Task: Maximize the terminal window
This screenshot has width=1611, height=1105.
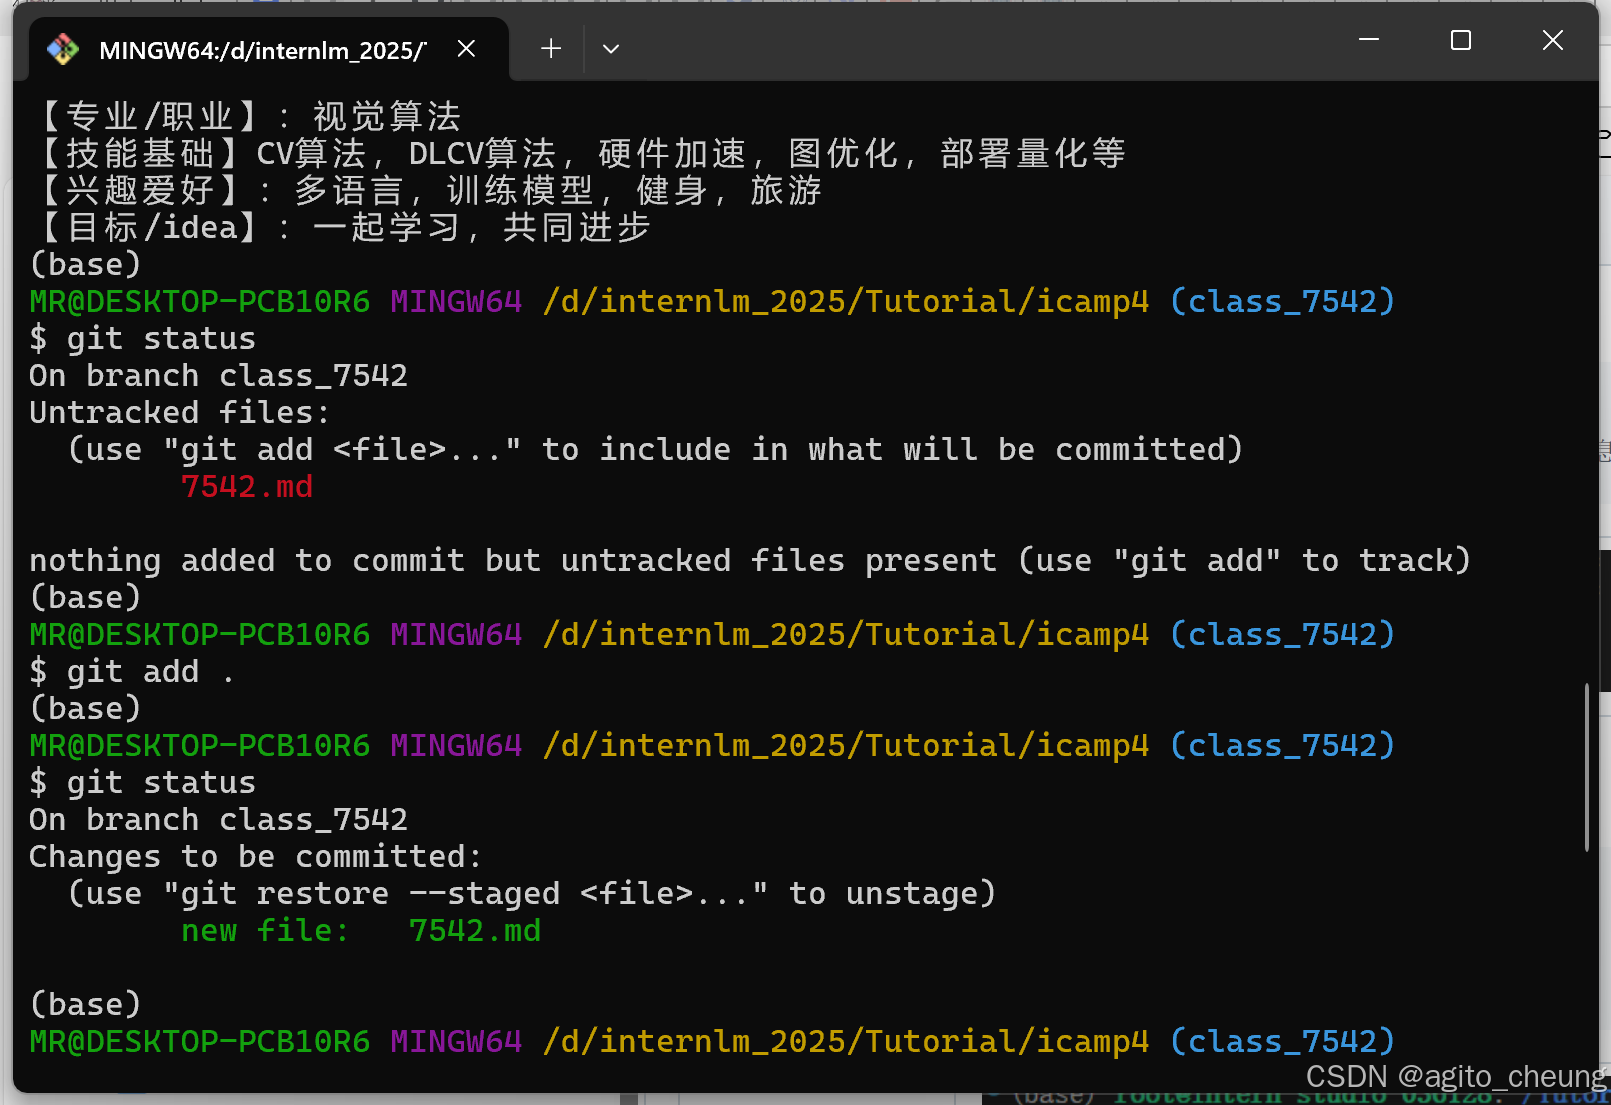Action: coord(1460,40)
